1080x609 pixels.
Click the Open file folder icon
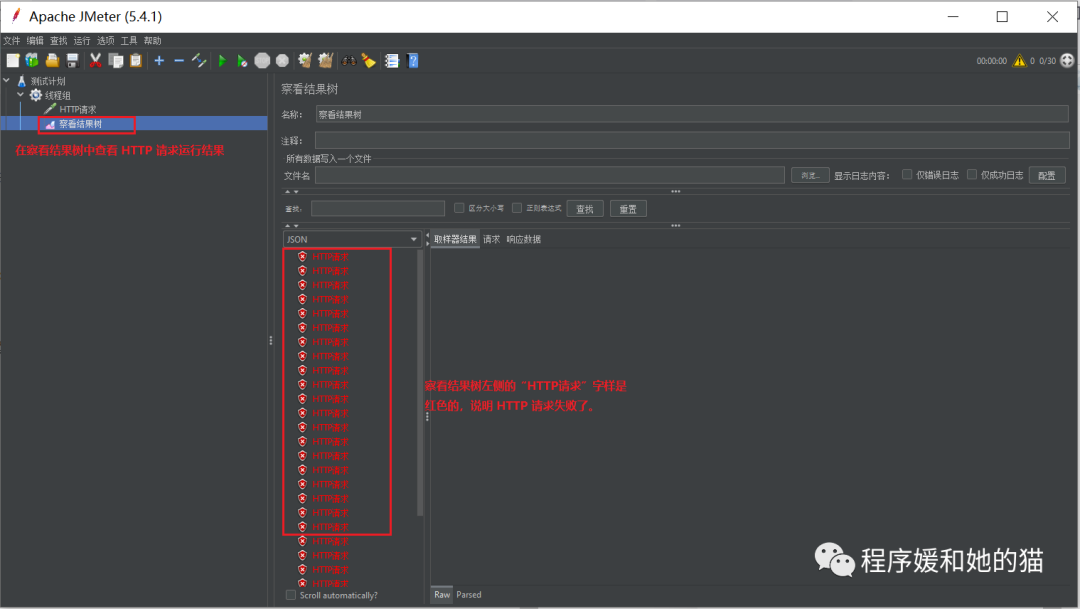pyautogui.click(x=52, y=61)
